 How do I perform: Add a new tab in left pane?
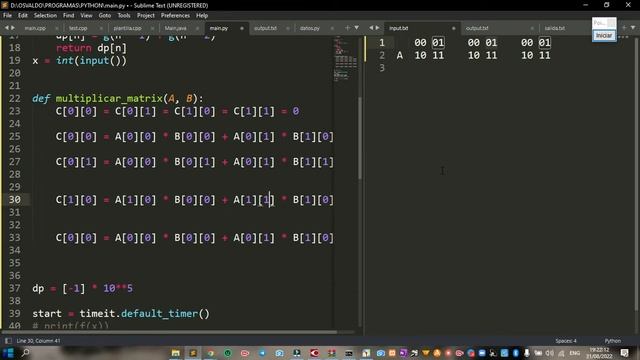click(x=347, y=28)
